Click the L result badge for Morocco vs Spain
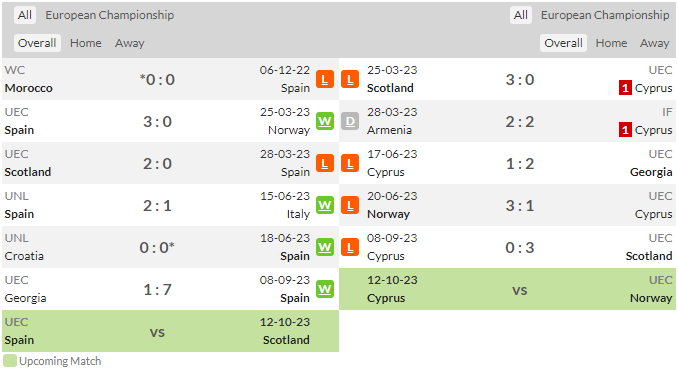 [325, 80]
